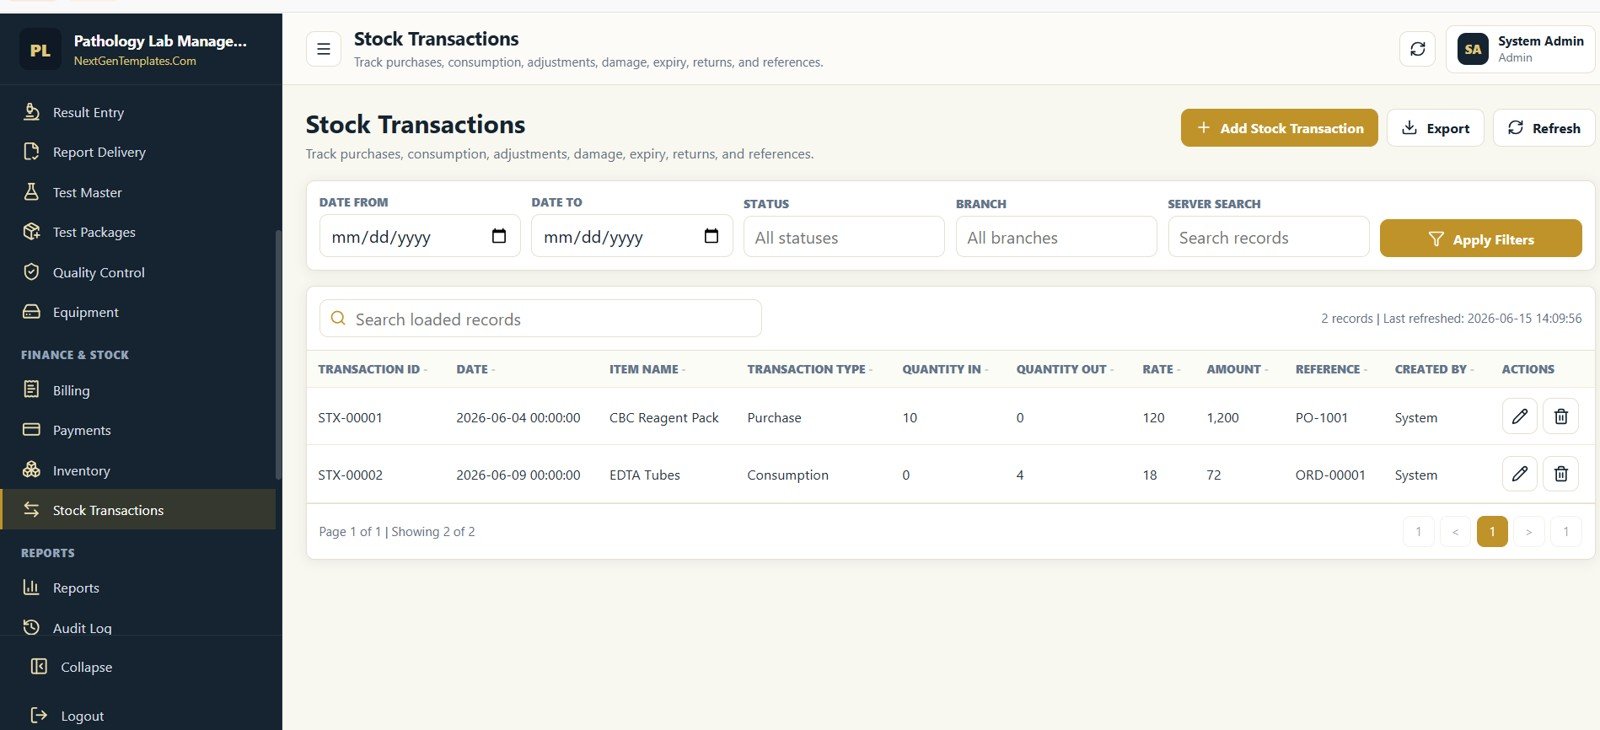
Task: Sort by Quantity Out column header
Action: [x=1065, y=369]
